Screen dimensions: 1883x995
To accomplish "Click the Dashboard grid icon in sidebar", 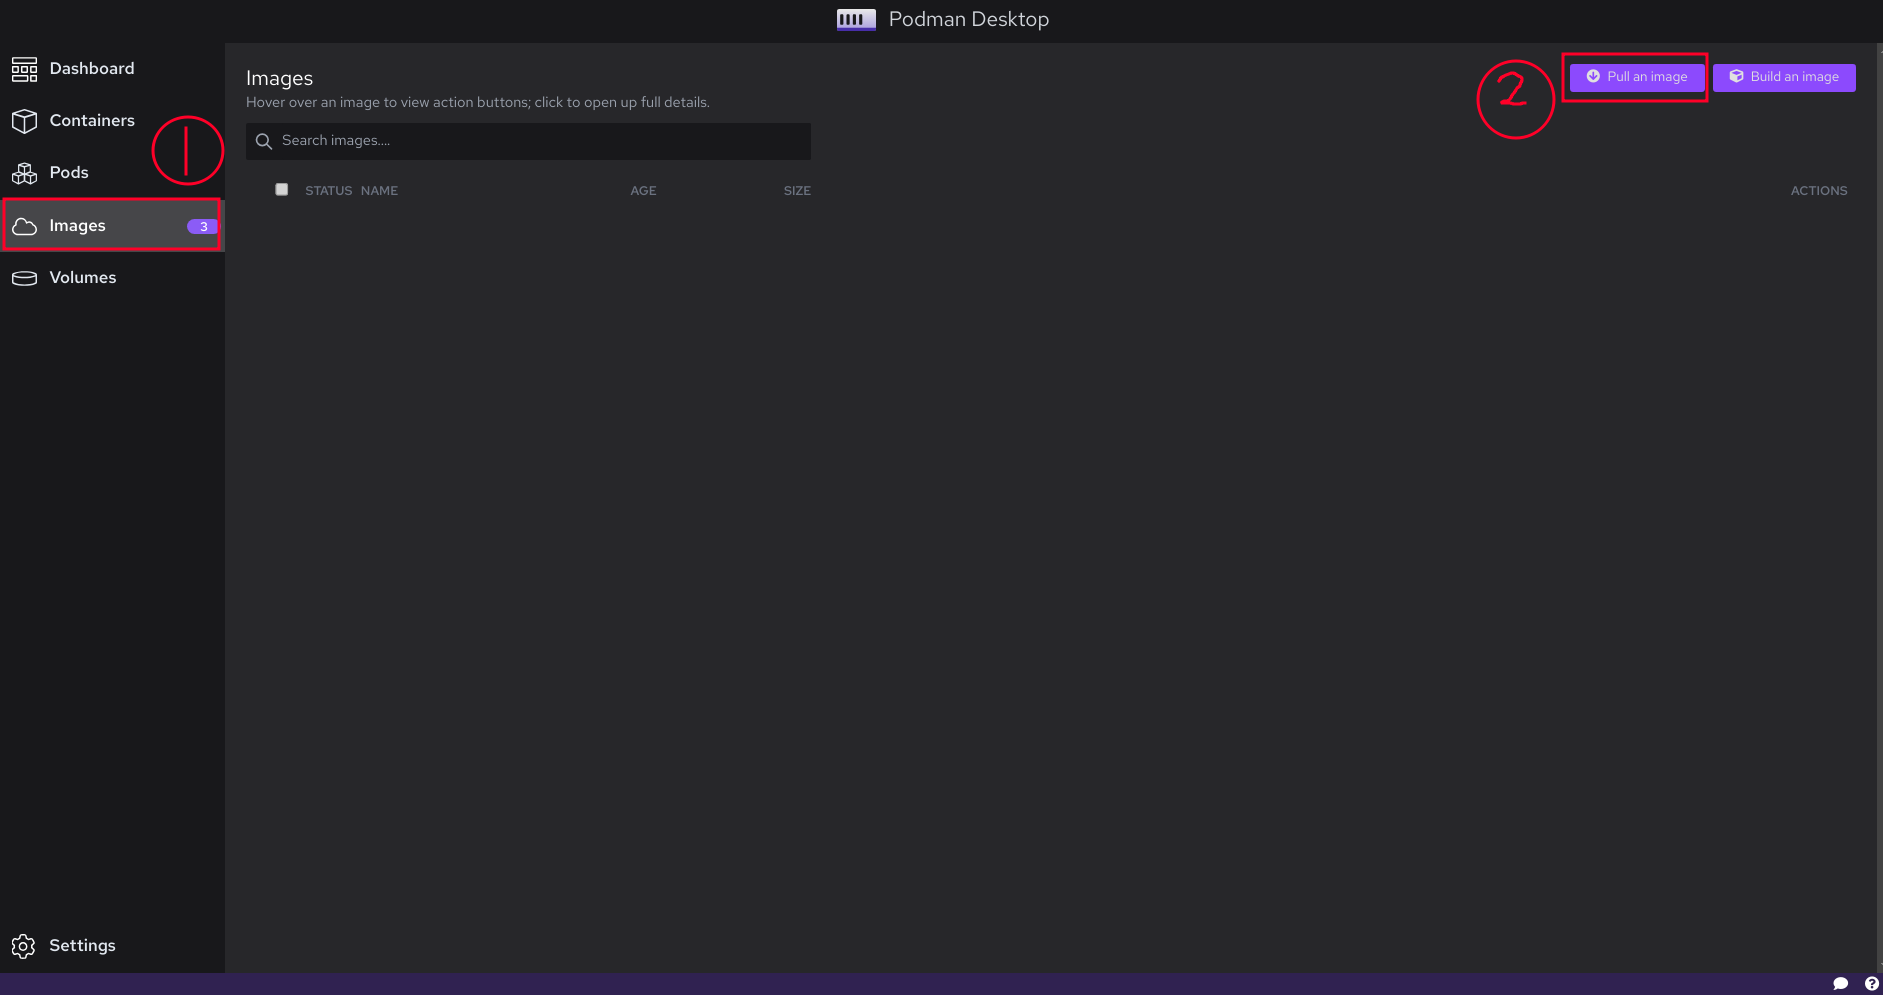I will click(24, 69).
